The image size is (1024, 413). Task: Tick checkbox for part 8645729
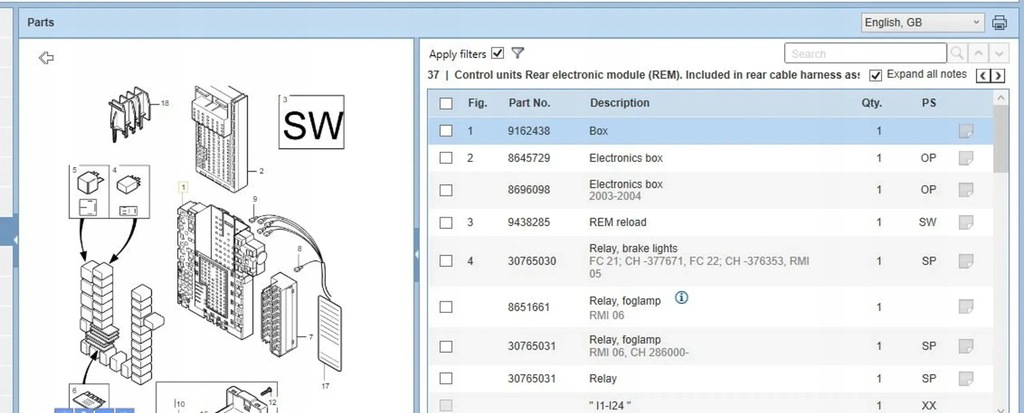tap(446, 158)
